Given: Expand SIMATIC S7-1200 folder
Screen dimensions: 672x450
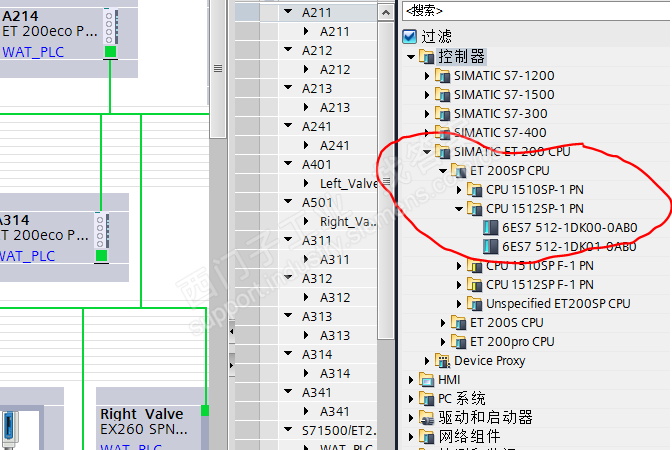Looking at the screenshot, I should pyautogui.click(x=427, y=76).
